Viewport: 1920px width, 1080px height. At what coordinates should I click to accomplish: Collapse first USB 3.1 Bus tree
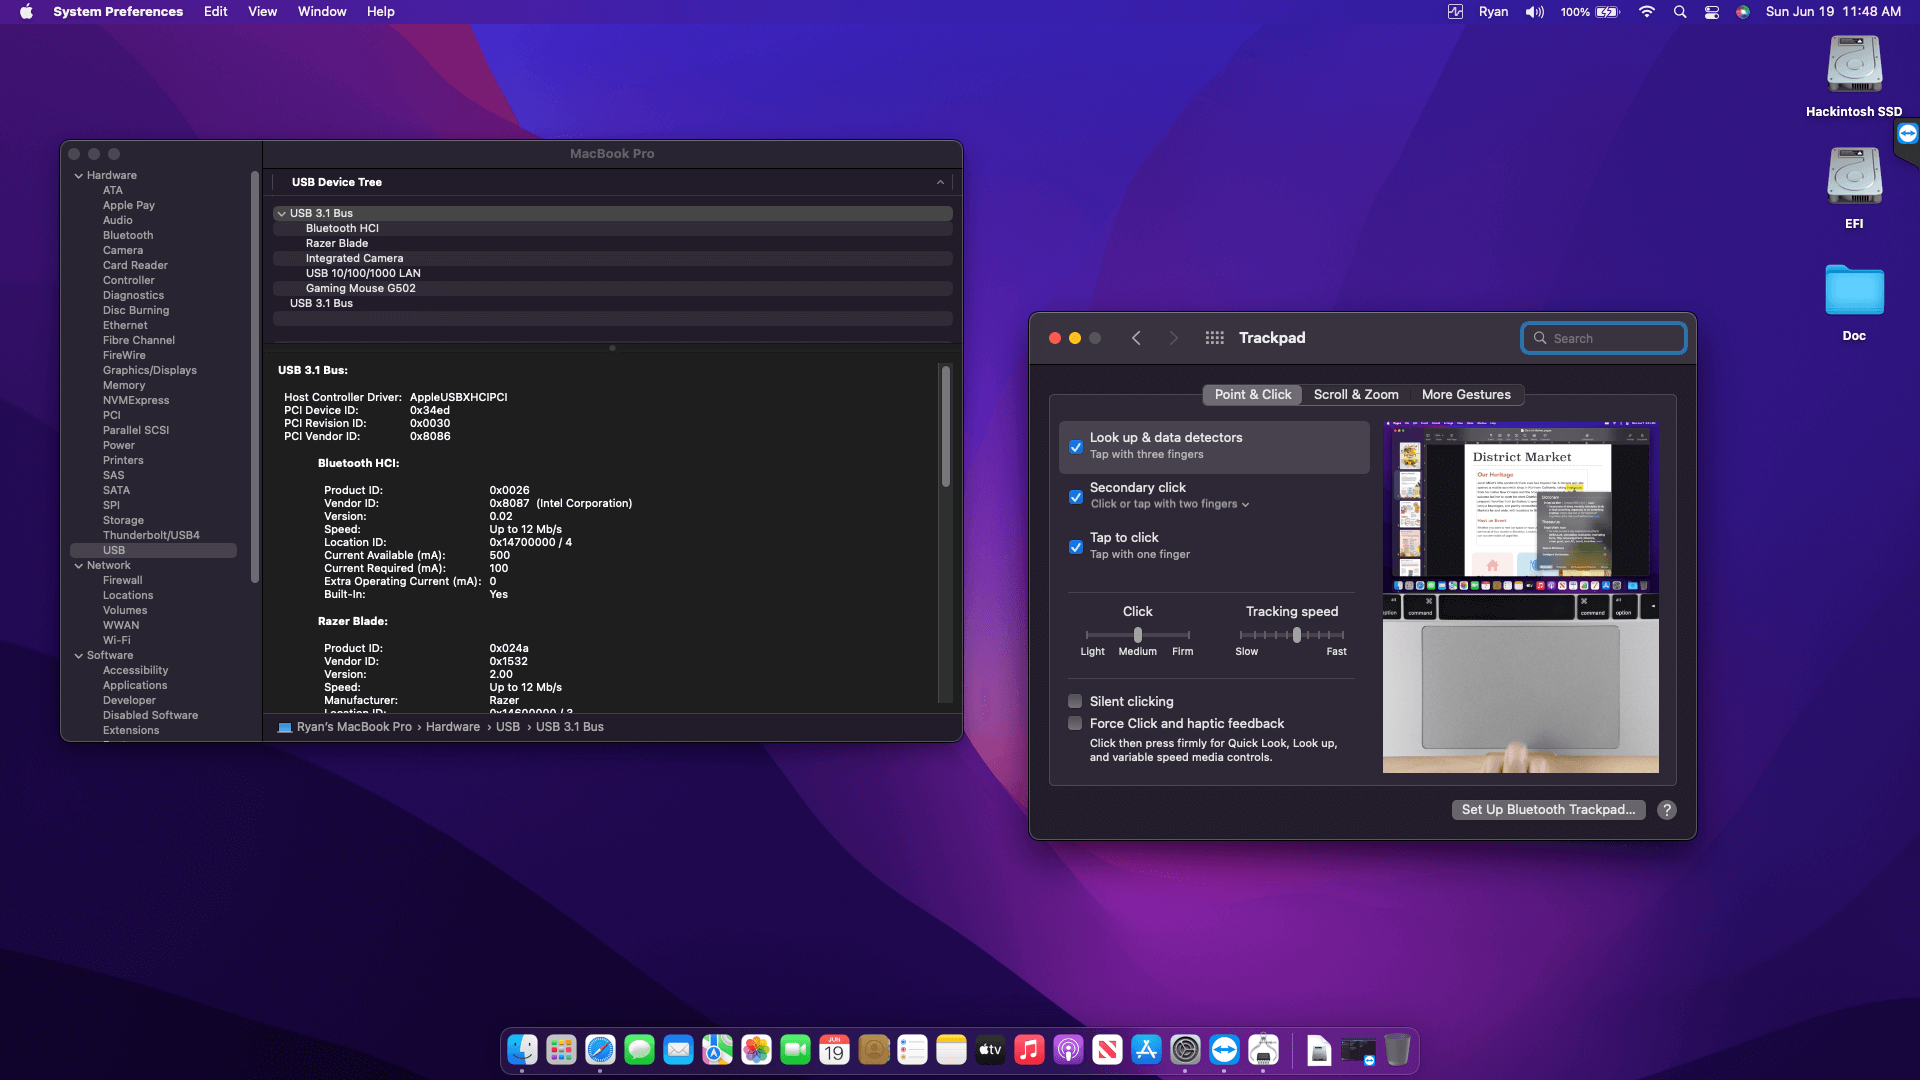click(x=282, y=213)
